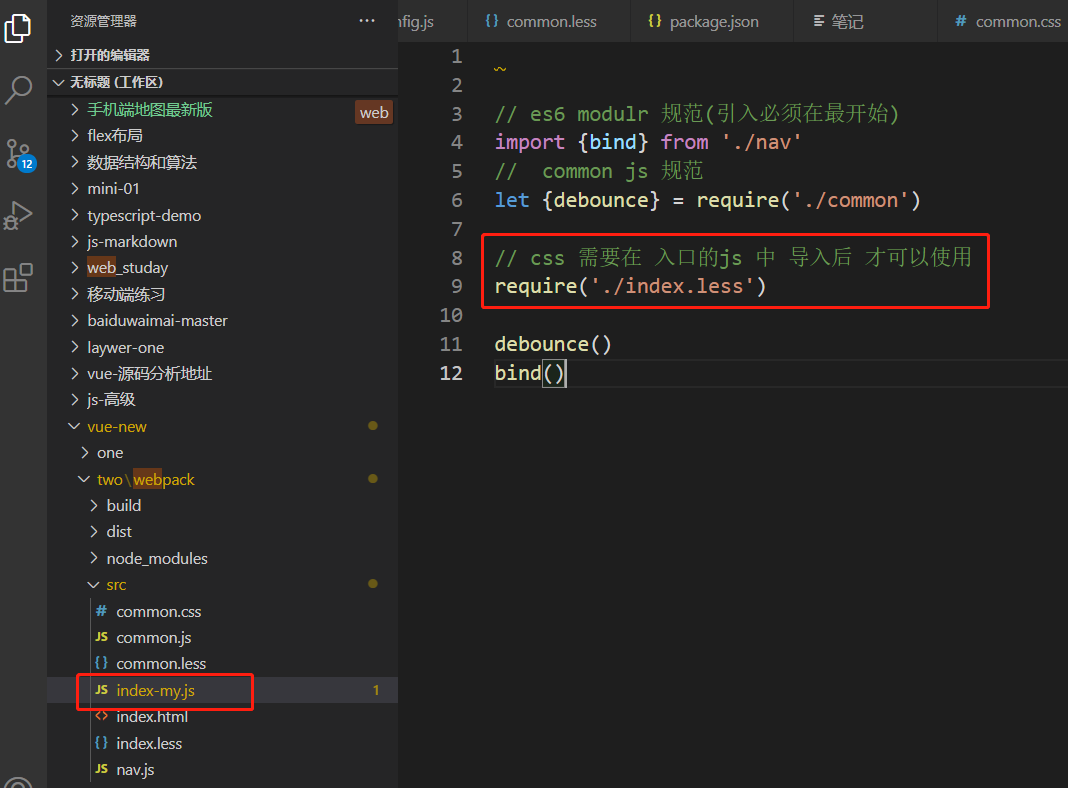Viewport: 1068px width, 788px height.
Task: Click the braces icon beside common.less
Action: pos(101,663)
